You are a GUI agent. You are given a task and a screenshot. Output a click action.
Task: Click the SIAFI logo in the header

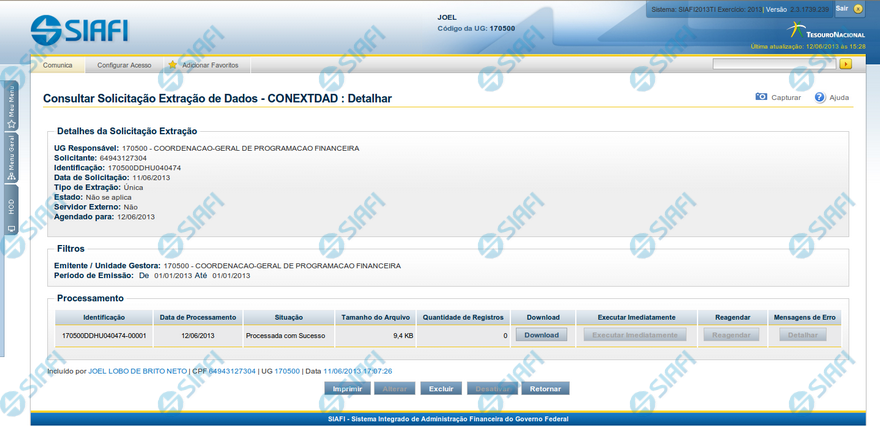click(x=80, y=29)
